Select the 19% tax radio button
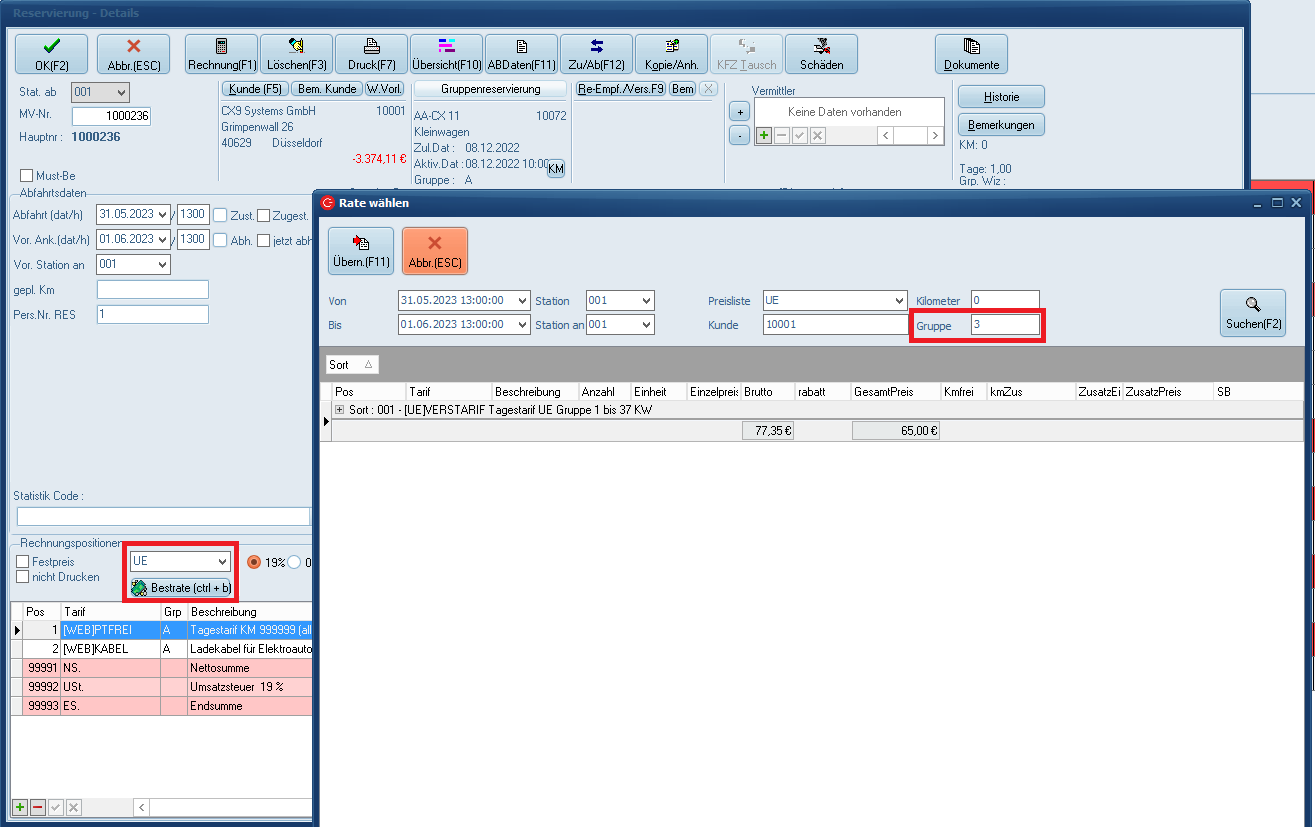Image resolution: width=1315 pixels, height=827 pixels. [x=254, y=562]
